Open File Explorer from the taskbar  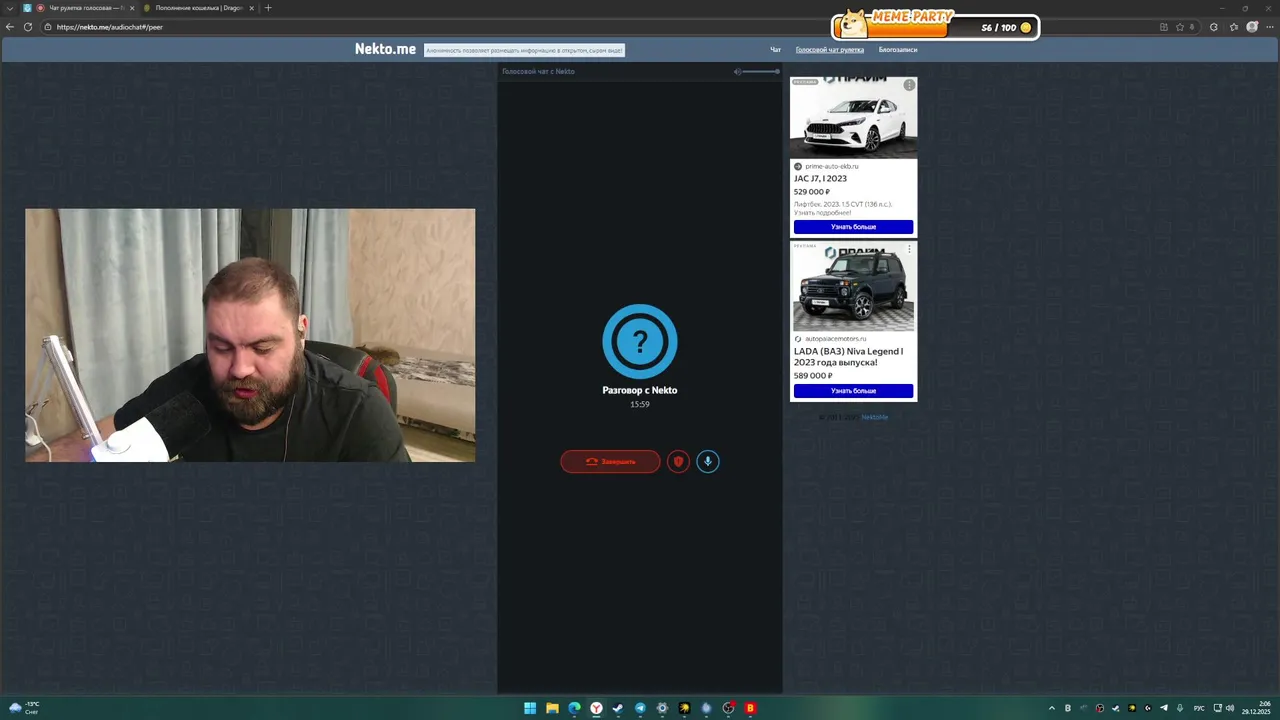pos(552,708)
